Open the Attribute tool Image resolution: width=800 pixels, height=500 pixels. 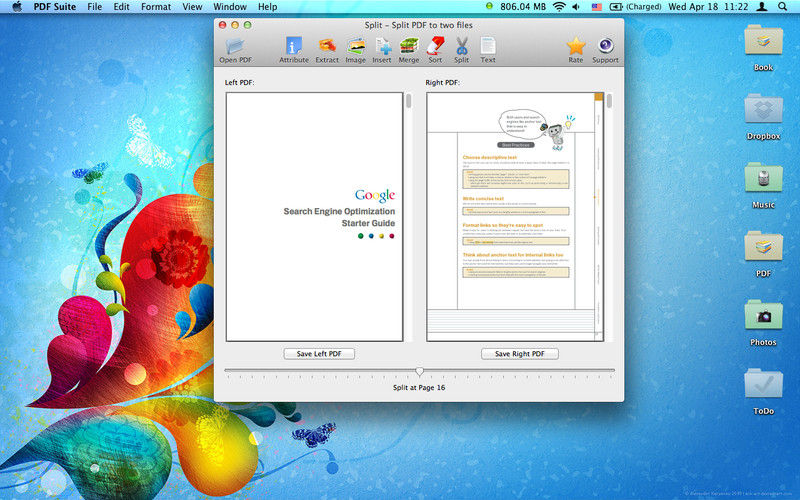pos(293,50)
